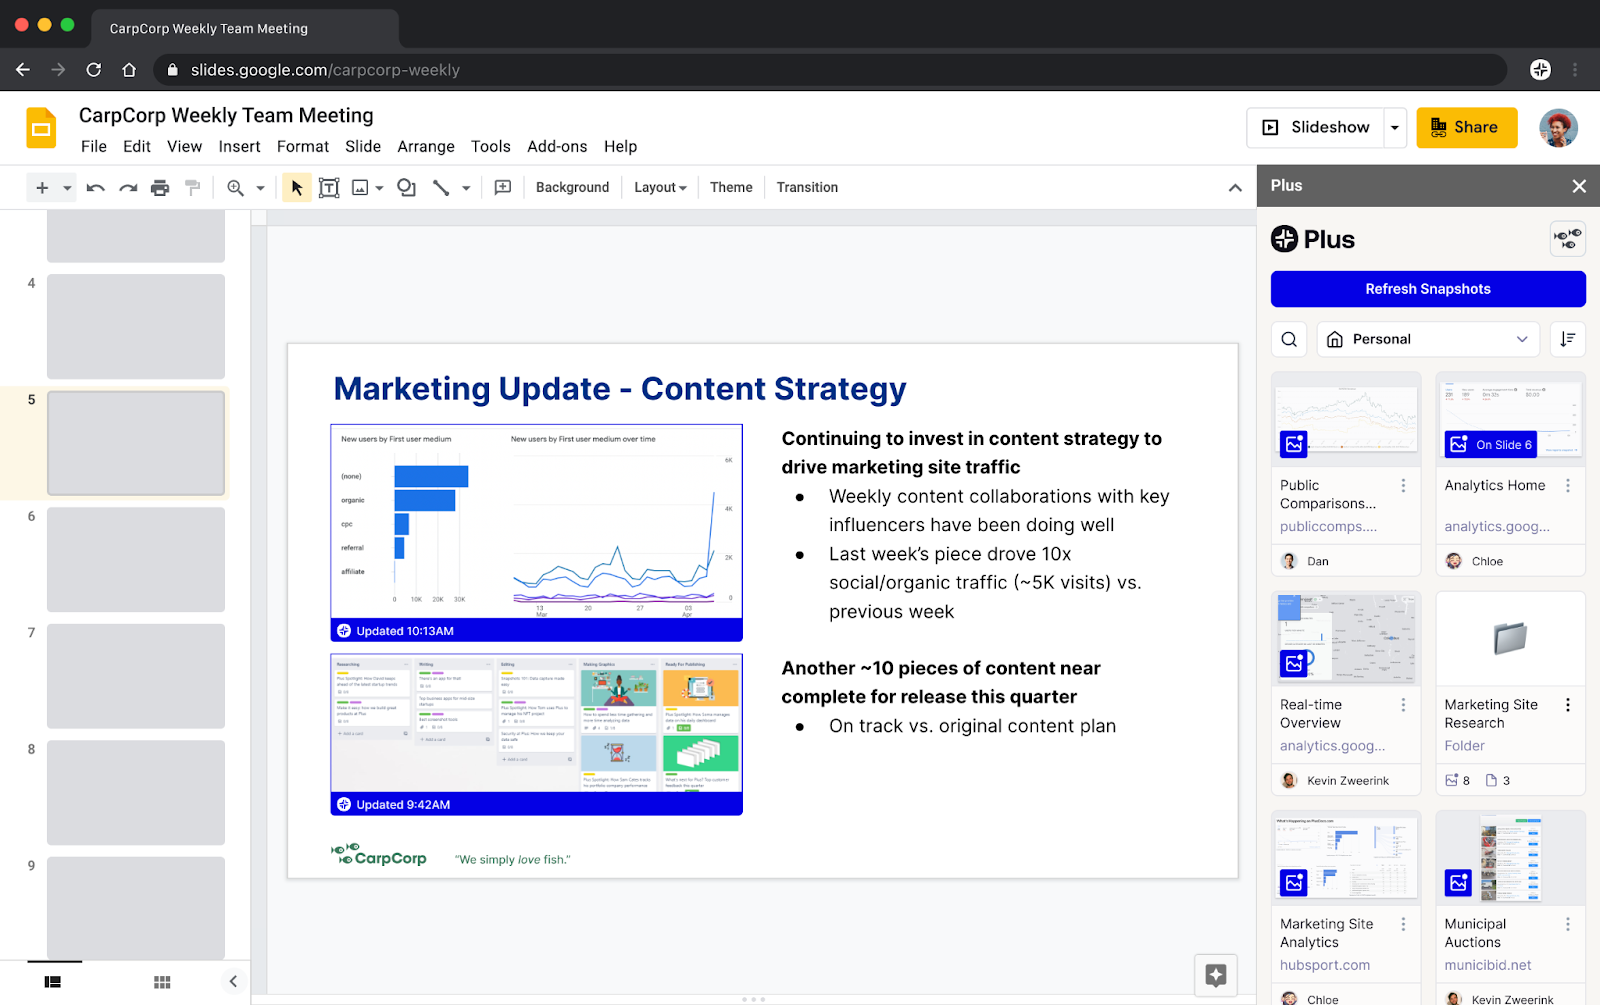Open the Insert menu
This screenshot has width=1600, height=1005.
(x=239, y=147)
